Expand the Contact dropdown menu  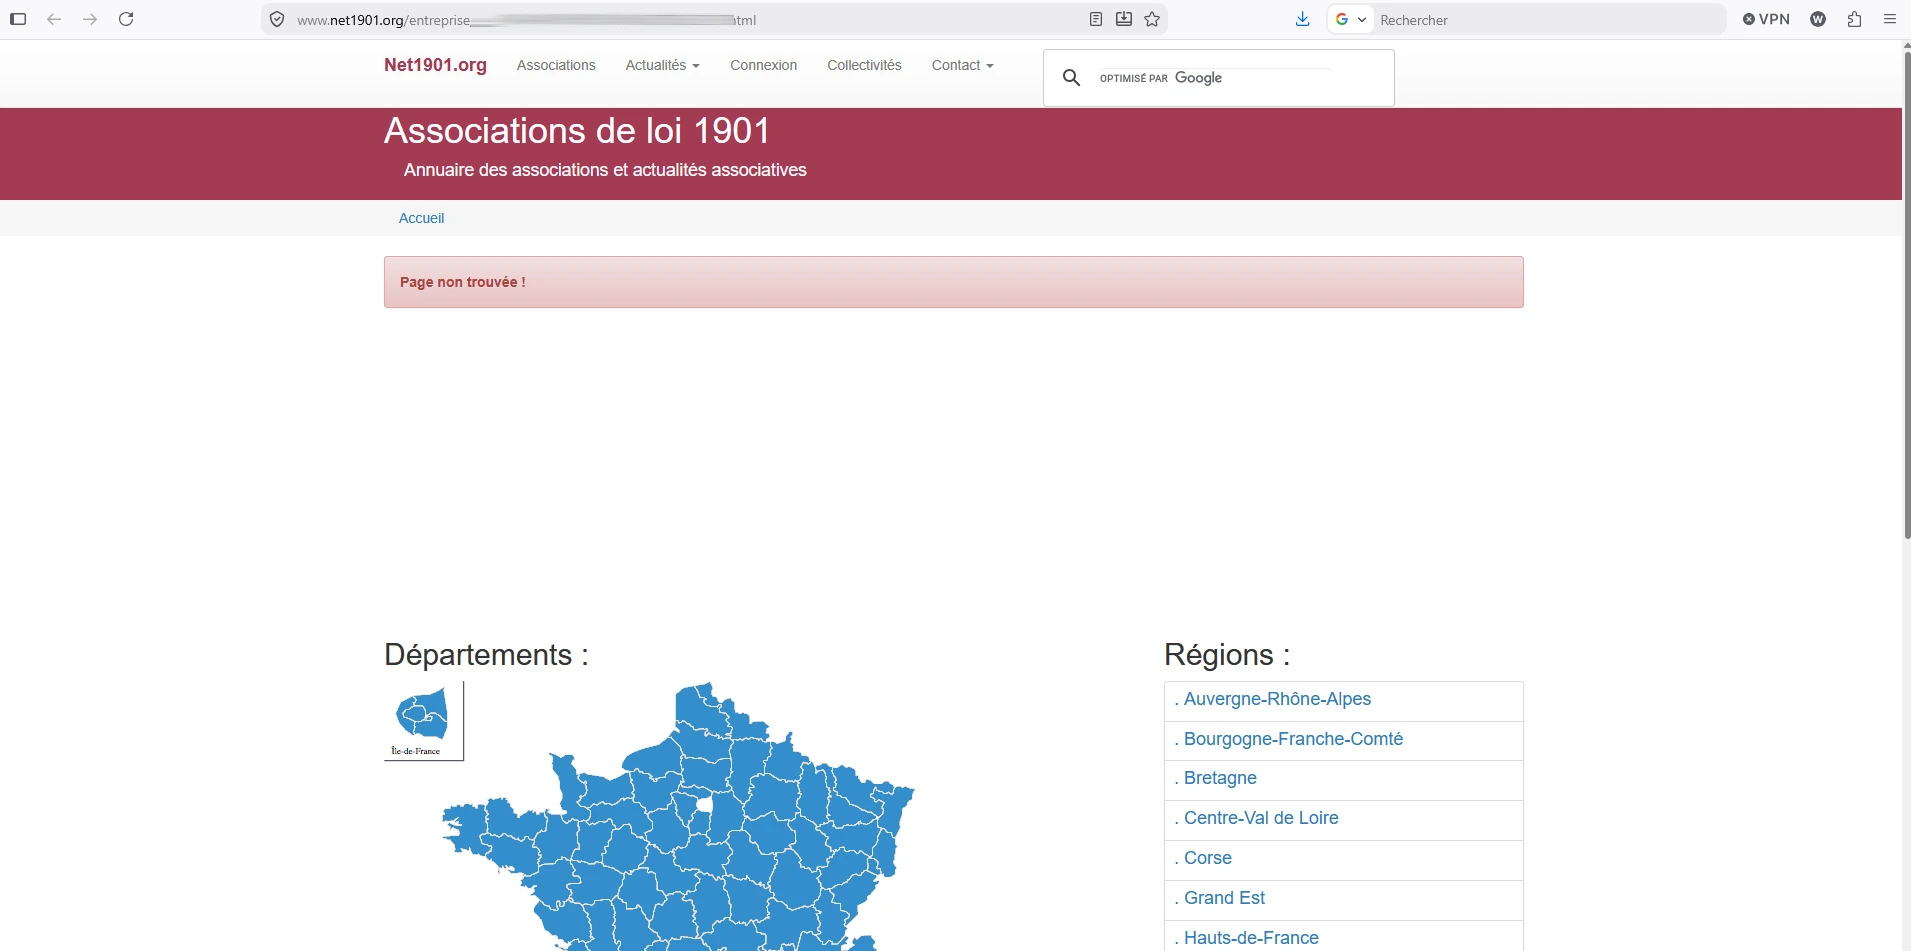coord(962,65)
